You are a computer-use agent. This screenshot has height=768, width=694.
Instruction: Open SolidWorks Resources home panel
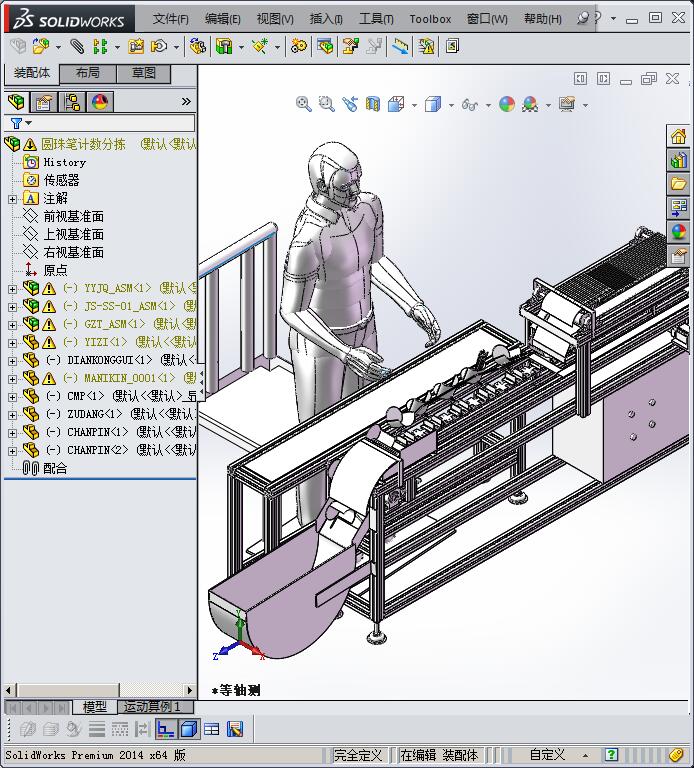point(678,136)
